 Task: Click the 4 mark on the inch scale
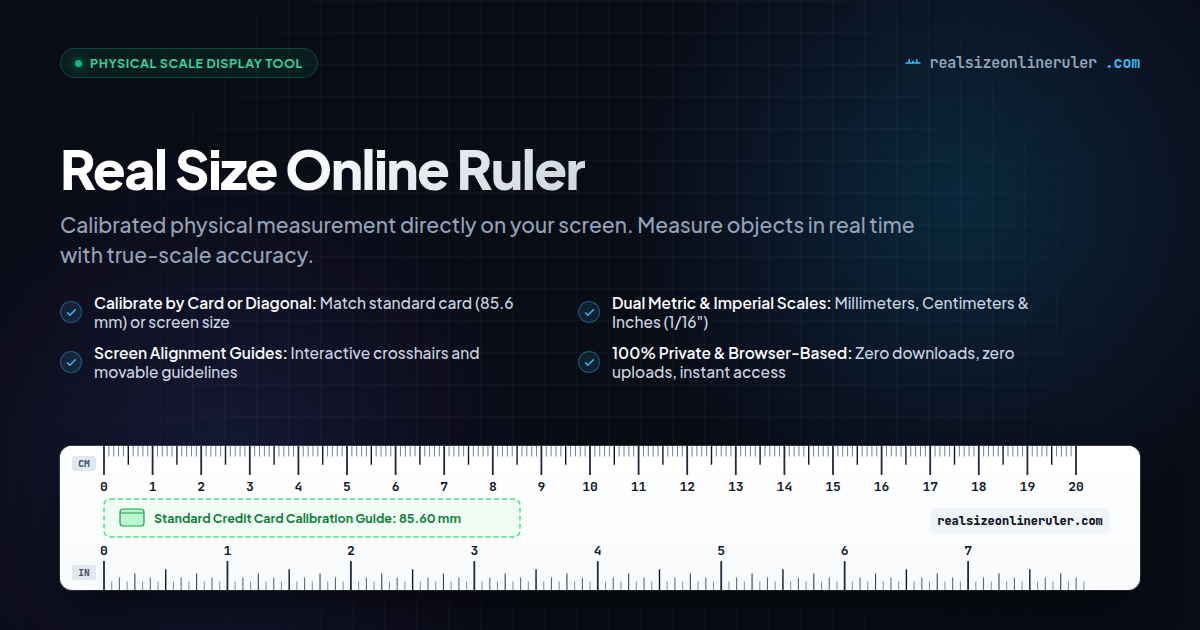[598, 551]
